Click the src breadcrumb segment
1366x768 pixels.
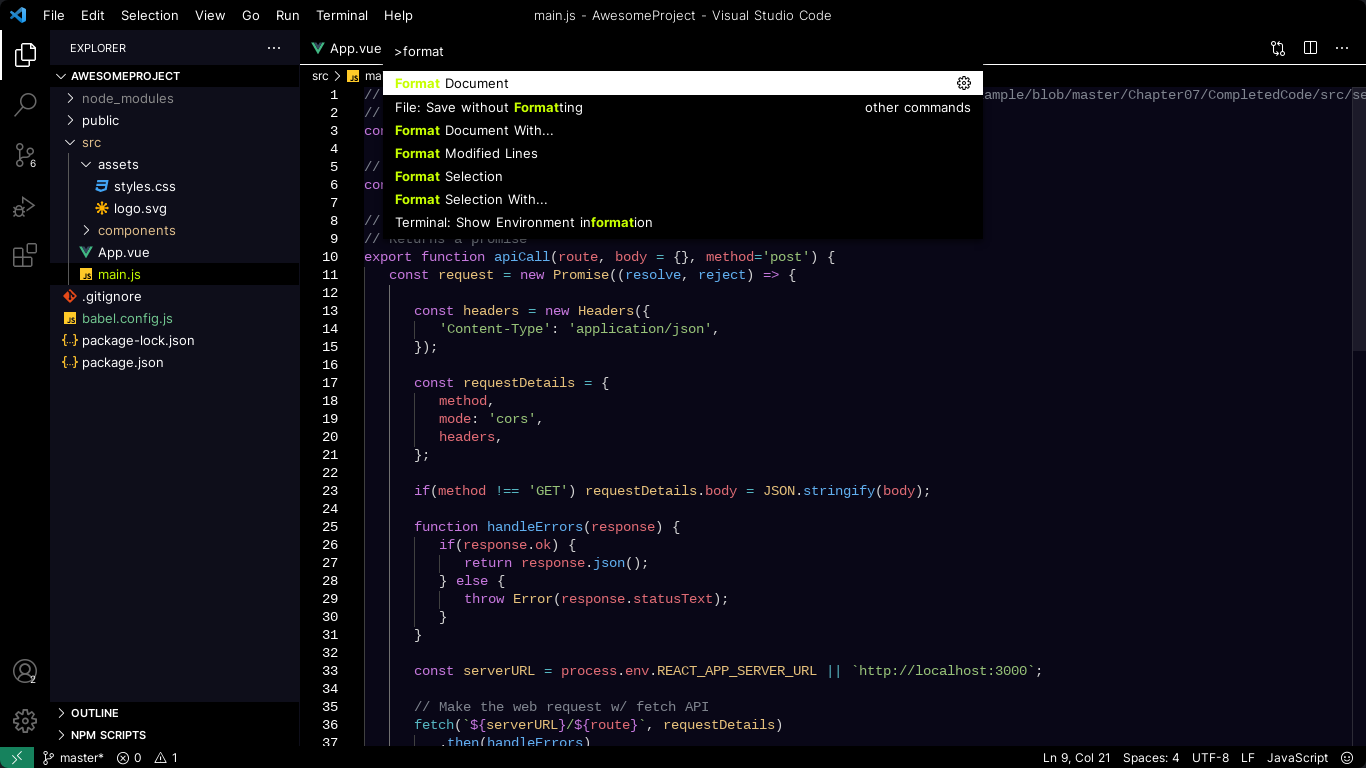320,76
